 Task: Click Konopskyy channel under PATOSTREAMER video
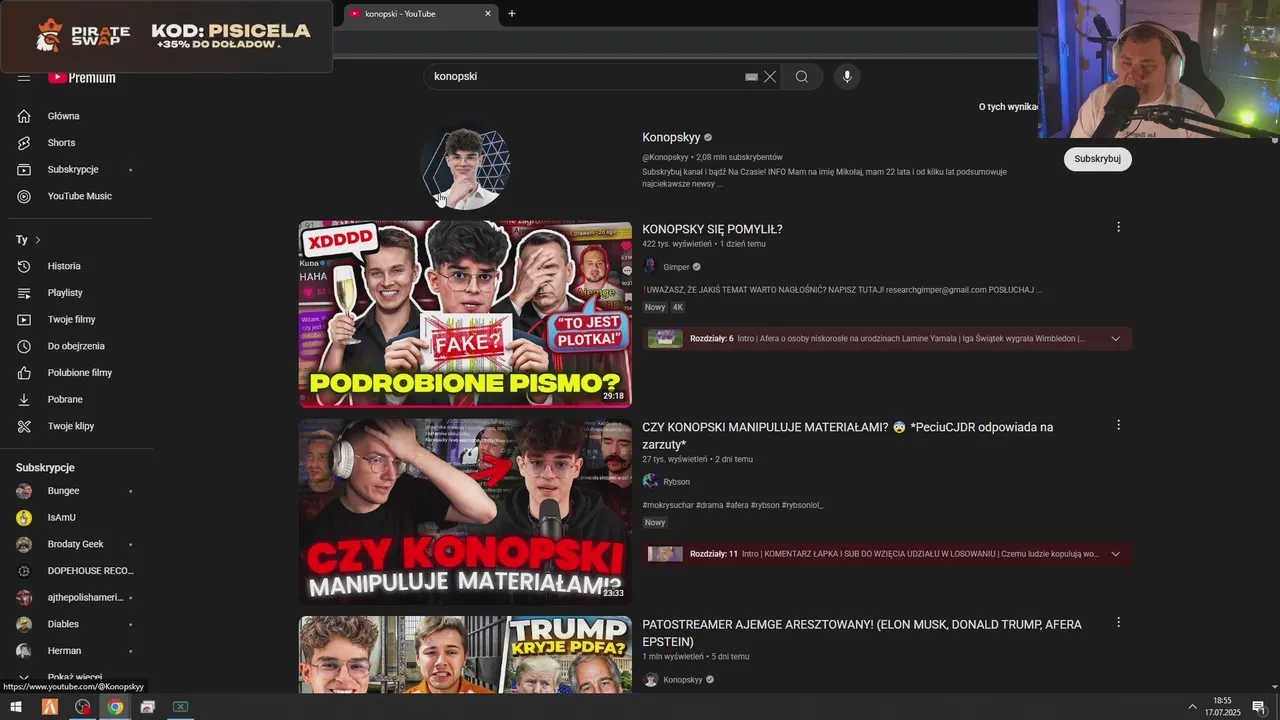683,680
